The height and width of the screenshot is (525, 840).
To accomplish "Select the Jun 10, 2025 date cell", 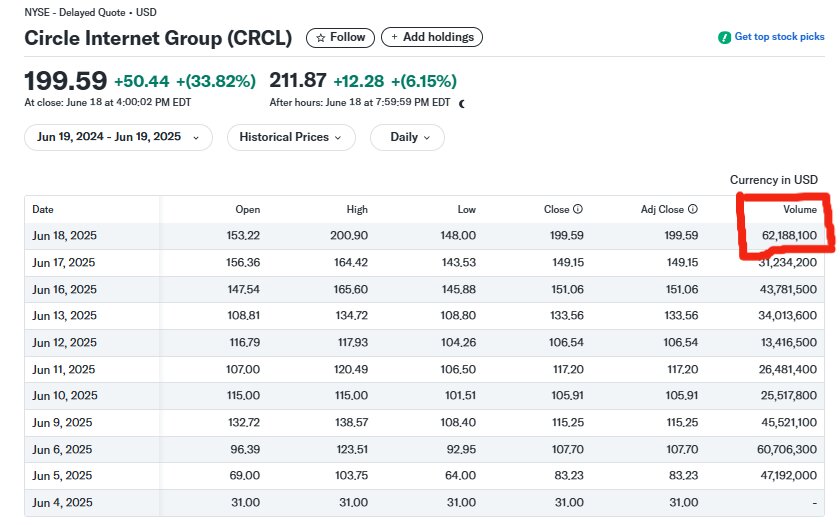I will coord(65,395).
